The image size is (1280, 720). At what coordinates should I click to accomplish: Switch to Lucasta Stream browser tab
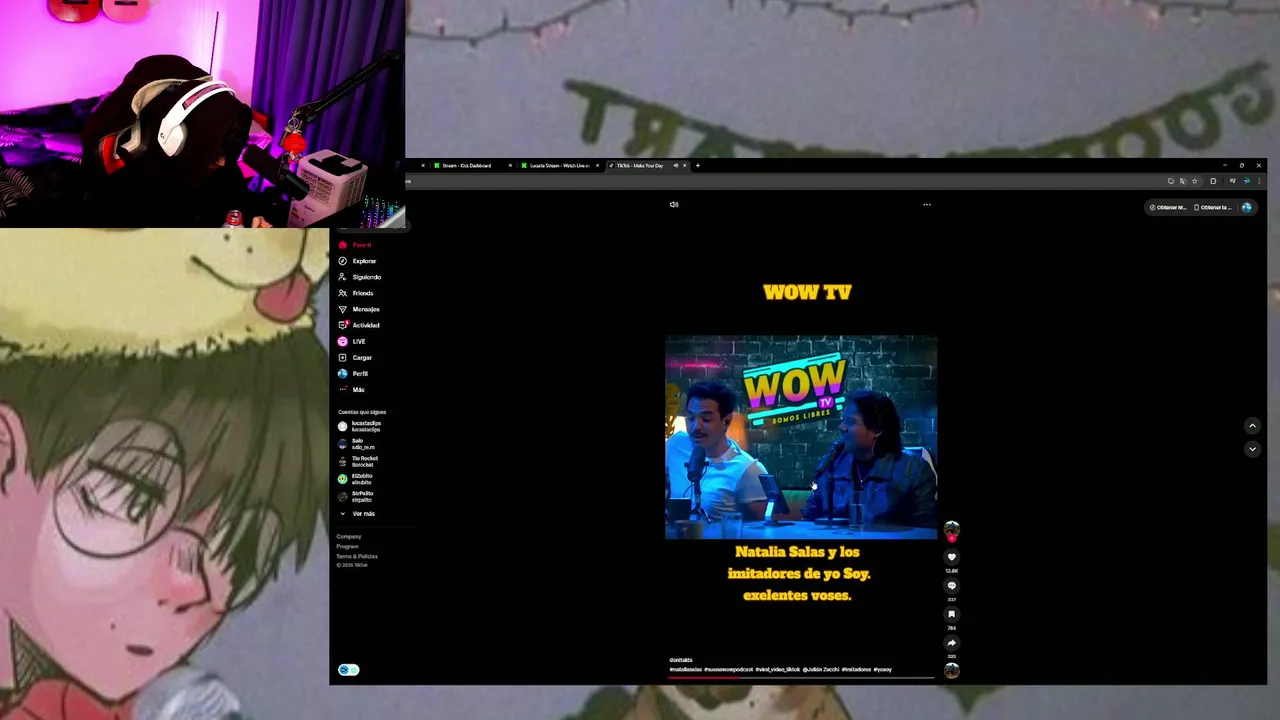click(x=560, y=166)
